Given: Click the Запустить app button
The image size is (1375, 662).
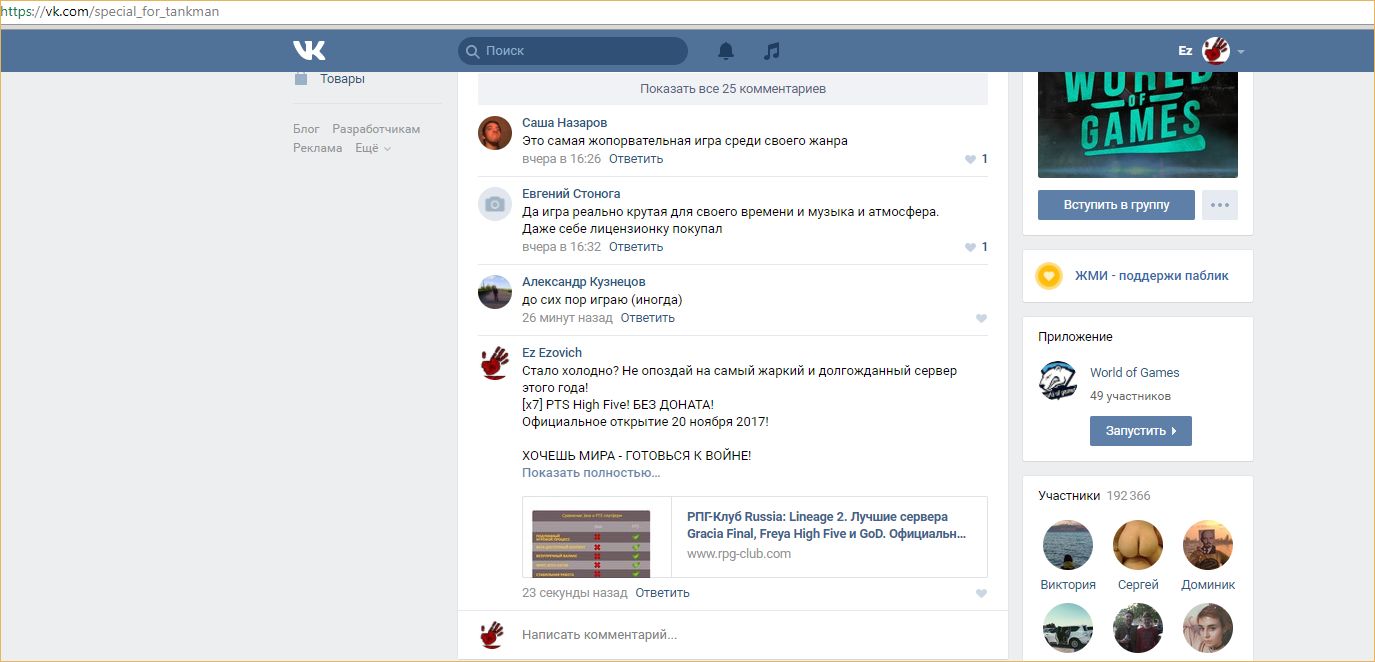Looking at the screenshot, I should [x=1141, y=431].
